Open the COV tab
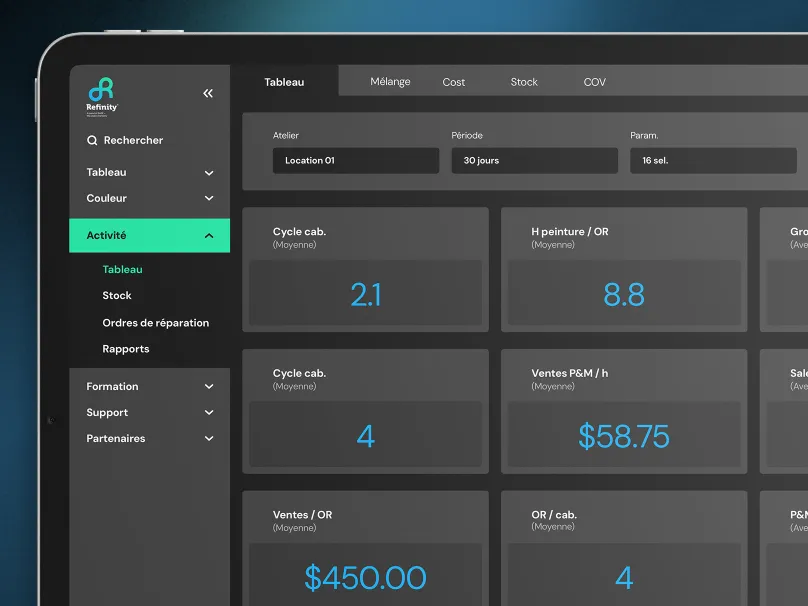Image resolution: width=808 pixels, height=606 pixels. [x=594, y=82]
